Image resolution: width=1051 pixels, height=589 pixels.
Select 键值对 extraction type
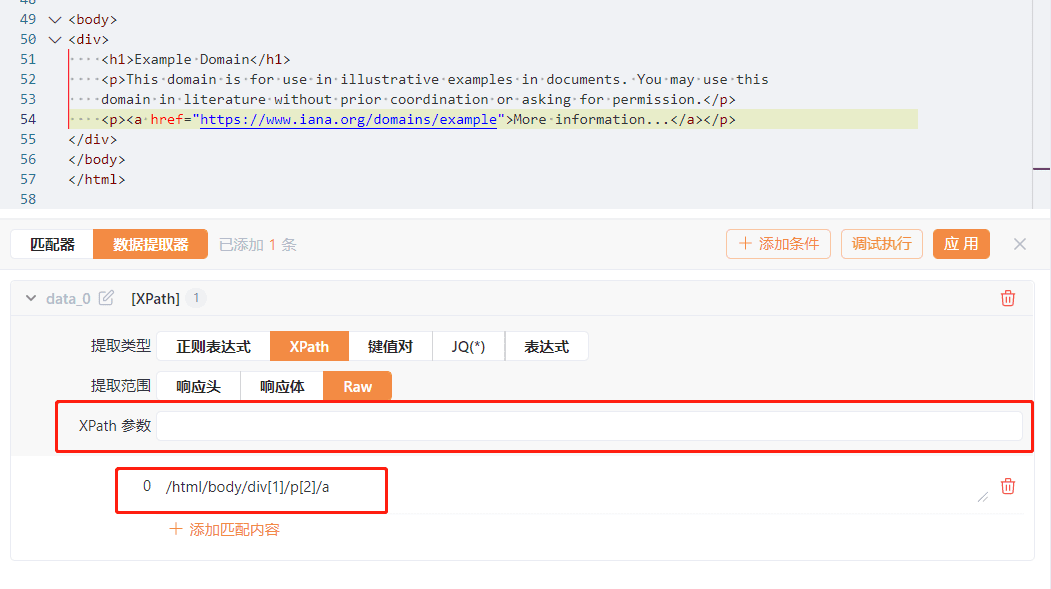390,346
